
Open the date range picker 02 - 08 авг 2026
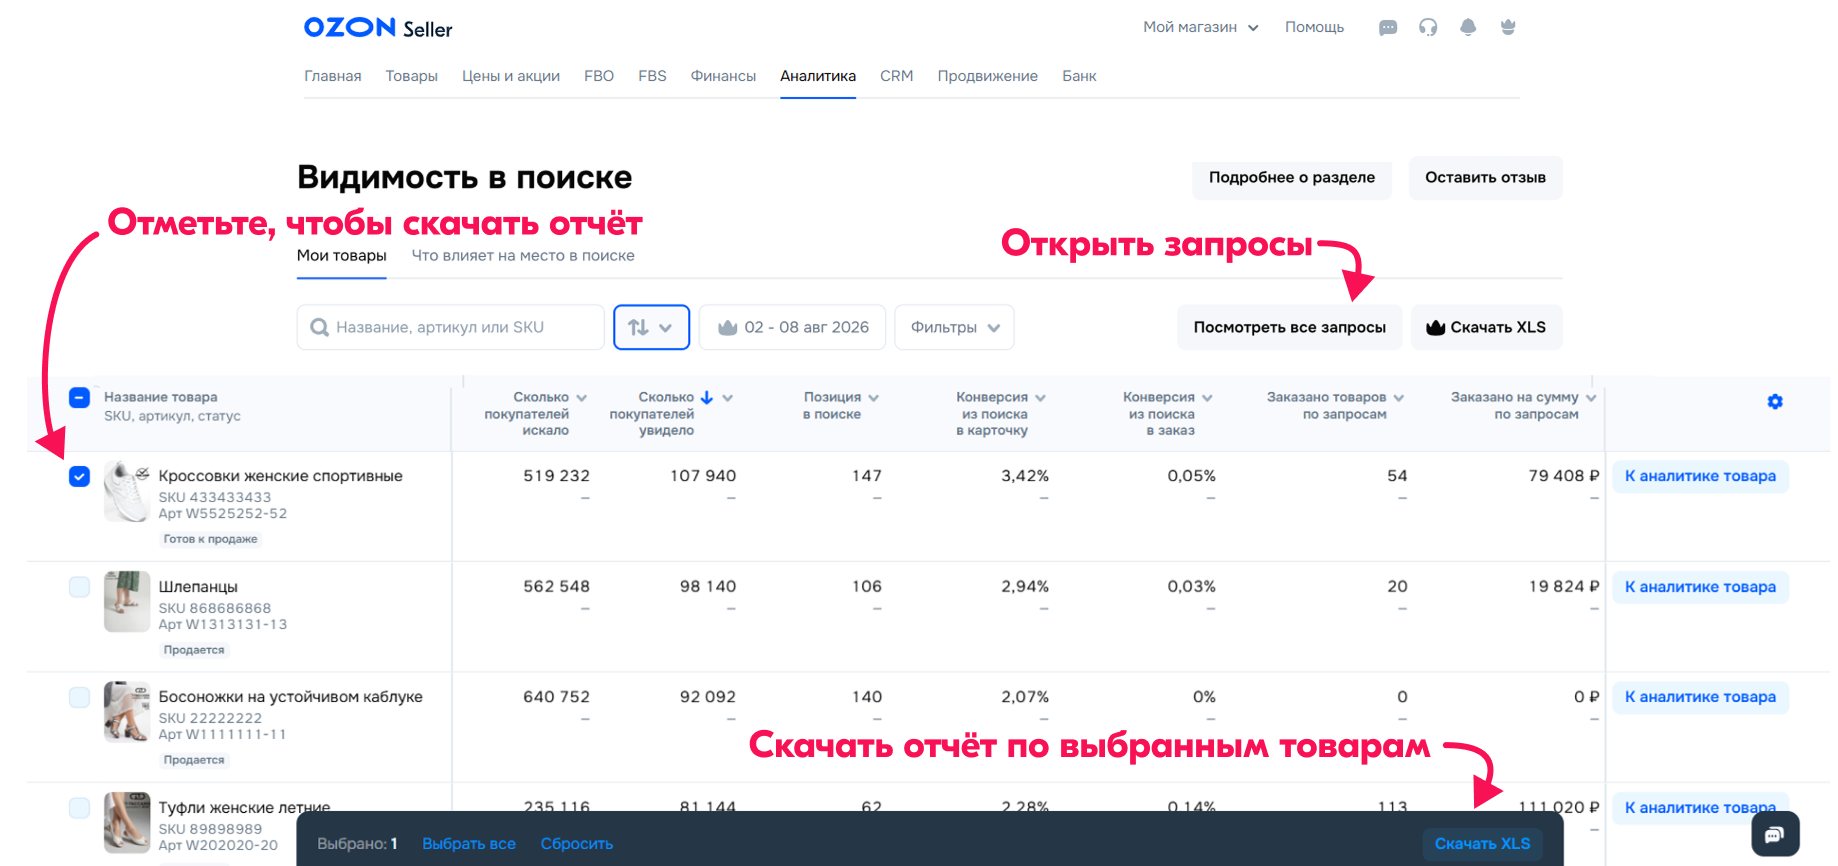792,327
